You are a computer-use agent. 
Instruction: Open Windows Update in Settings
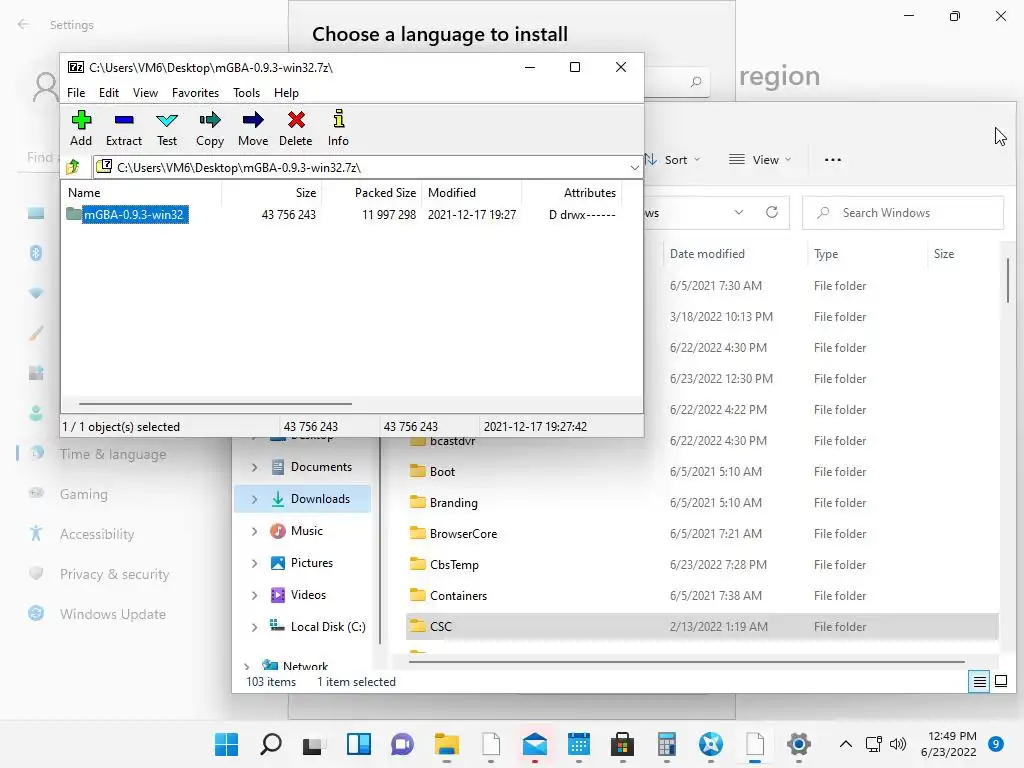[x=112, y=614]
